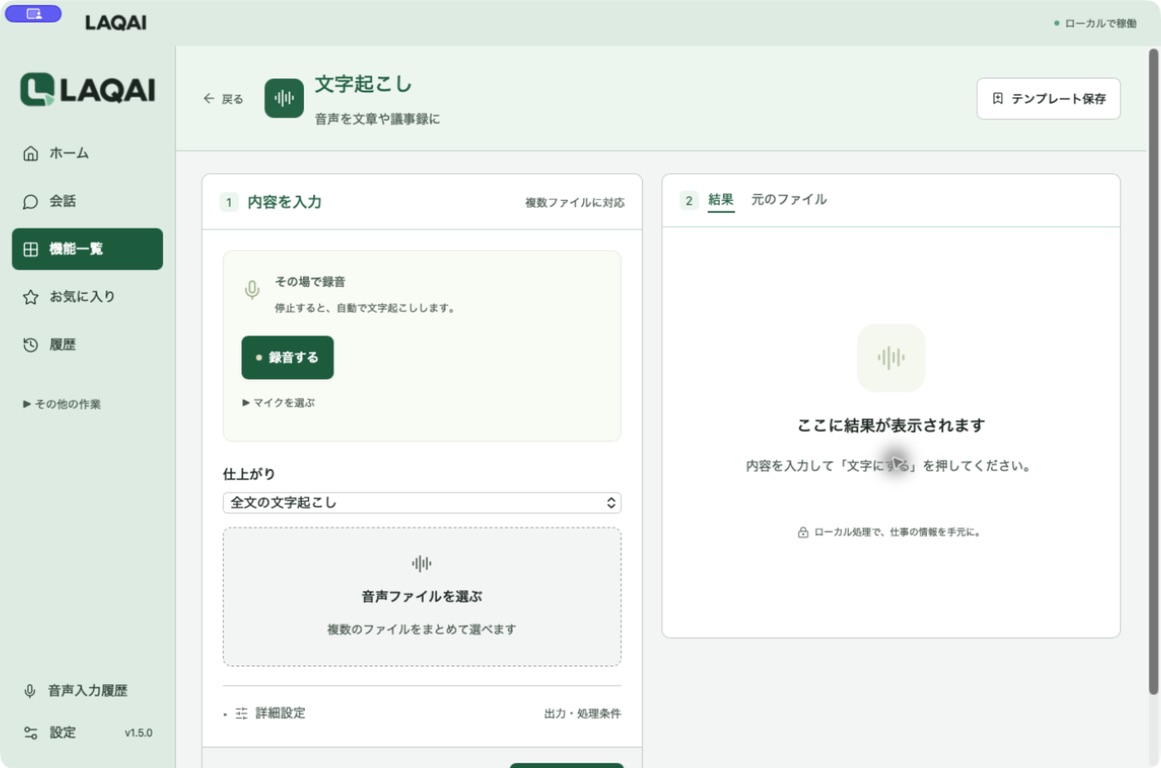Open お気に入り in the sidebar
1161x768 pixels.
[87, 297]
